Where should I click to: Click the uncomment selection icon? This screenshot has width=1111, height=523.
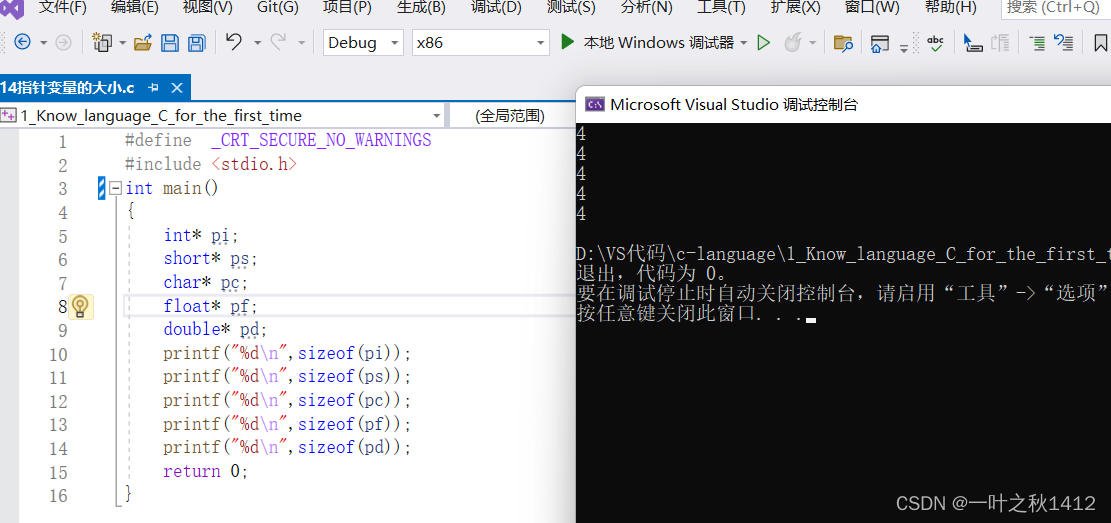coord(1064,43)
